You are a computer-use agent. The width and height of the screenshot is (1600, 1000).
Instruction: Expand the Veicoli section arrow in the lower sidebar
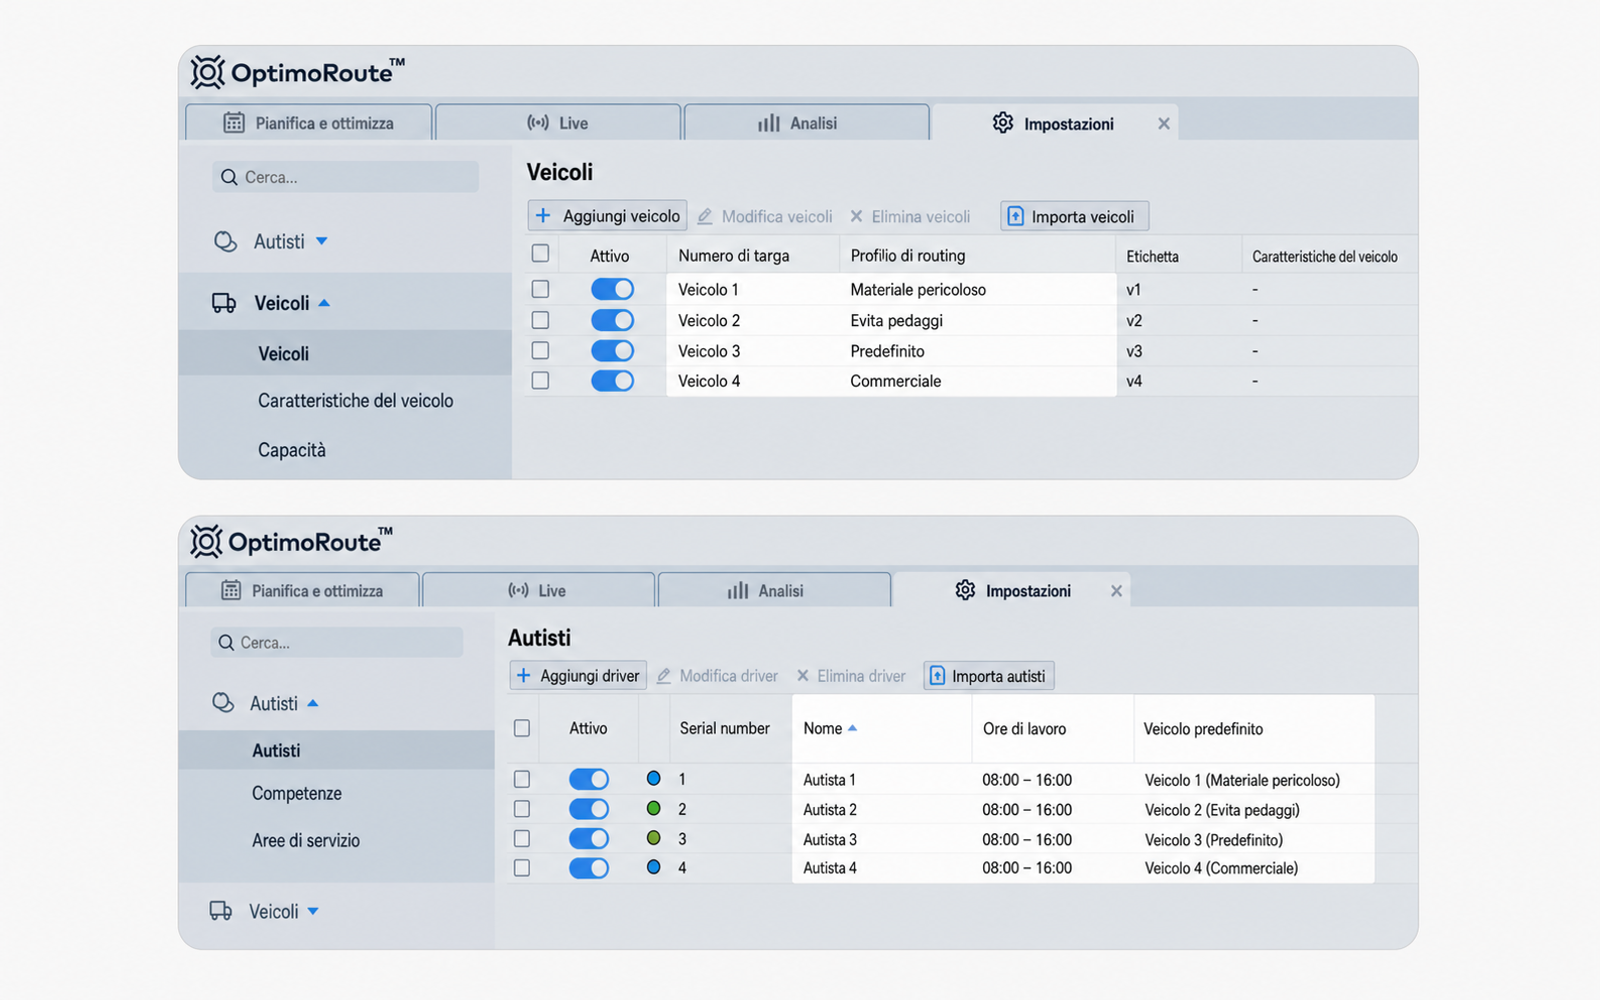click(x=313, y=911)
